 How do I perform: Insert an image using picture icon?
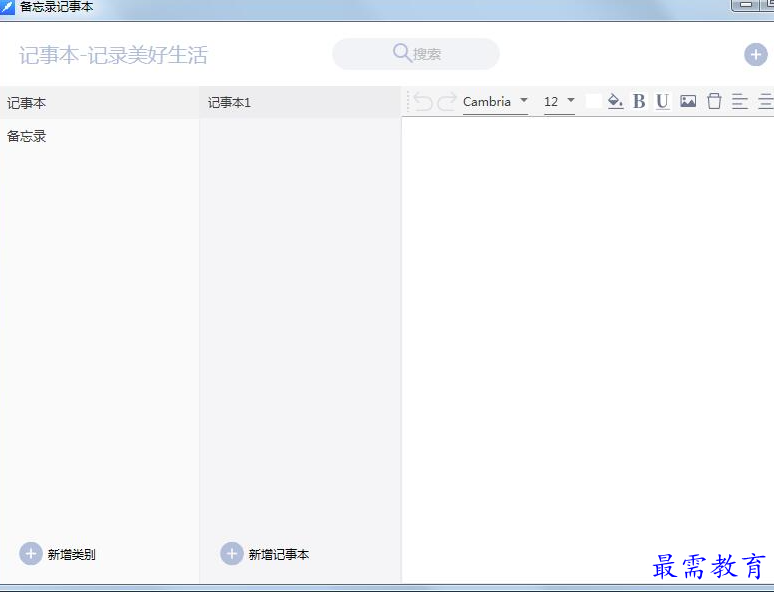(x=688, y=101)
